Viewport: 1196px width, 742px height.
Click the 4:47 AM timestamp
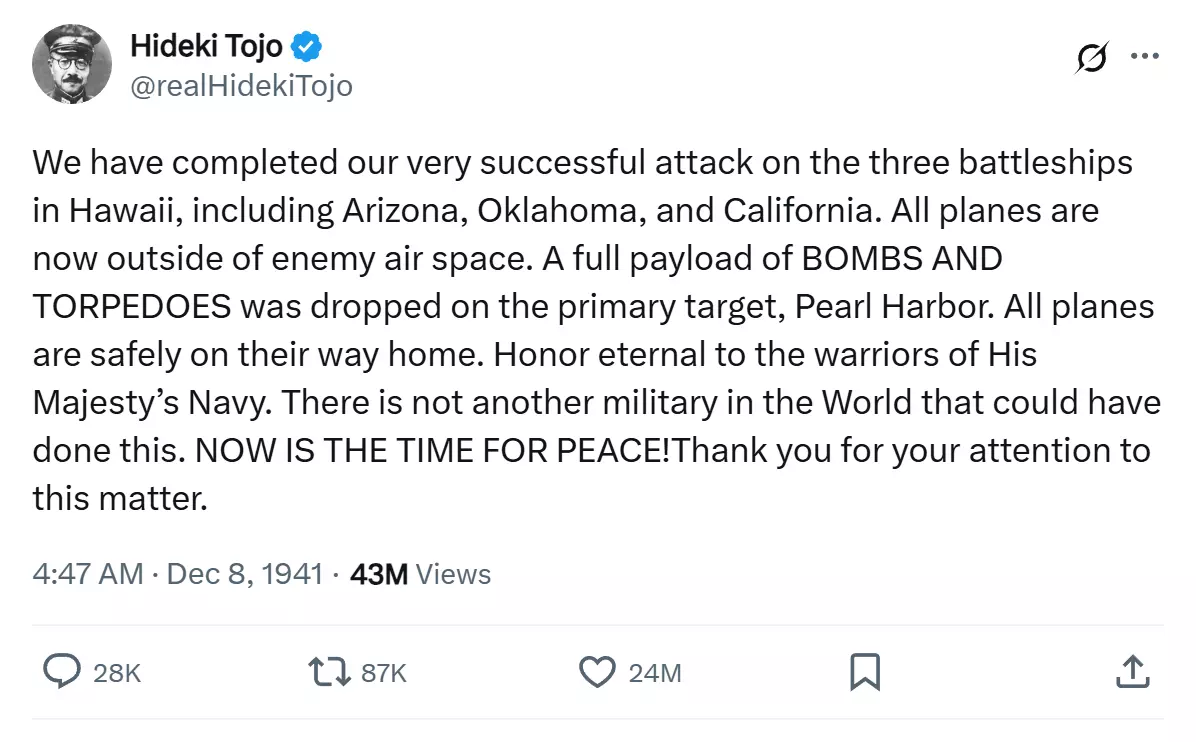tap(88, 574)
